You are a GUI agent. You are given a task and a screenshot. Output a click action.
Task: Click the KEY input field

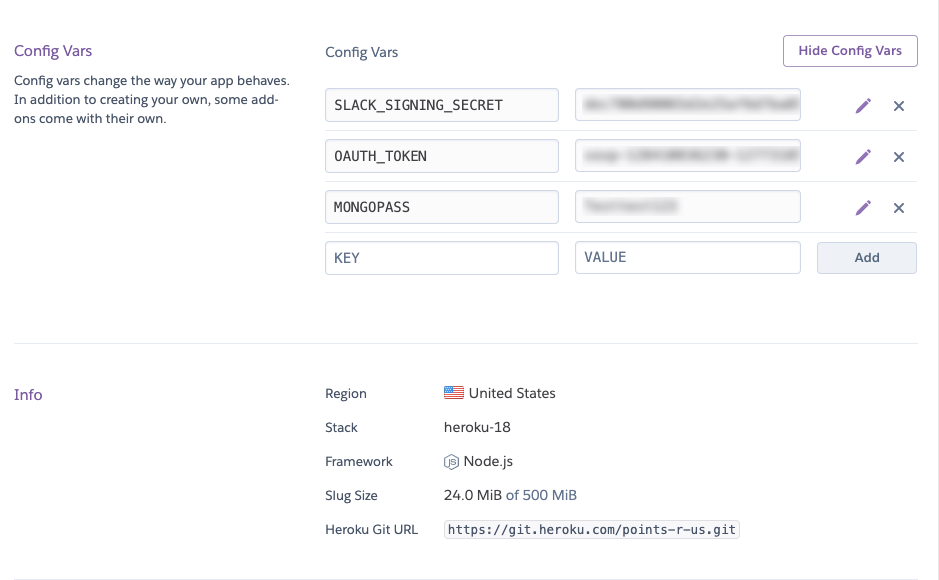point(441,258)
